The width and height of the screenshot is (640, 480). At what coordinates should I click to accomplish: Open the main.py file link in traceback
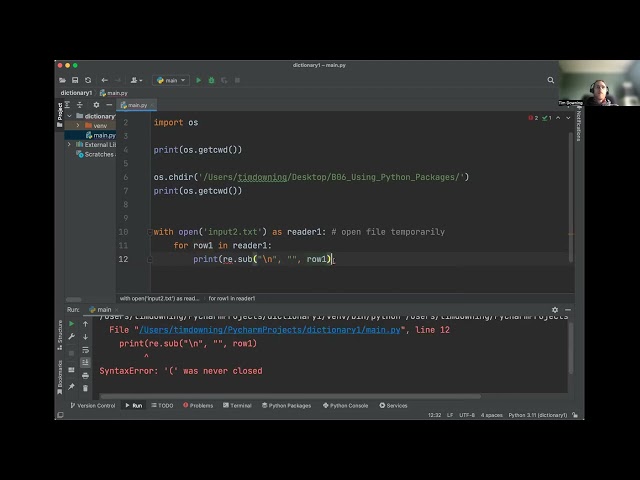270,330
